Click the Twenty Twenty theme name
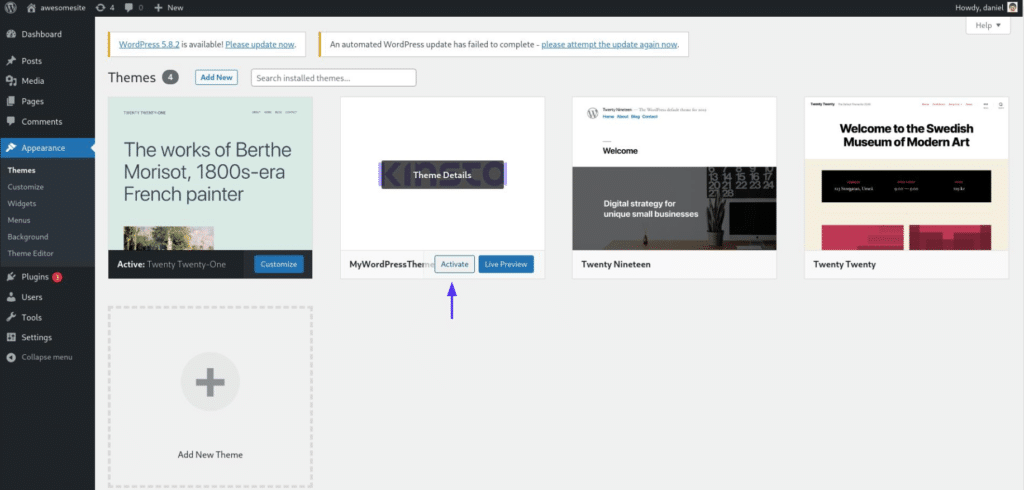 click(x=844, y=265)
